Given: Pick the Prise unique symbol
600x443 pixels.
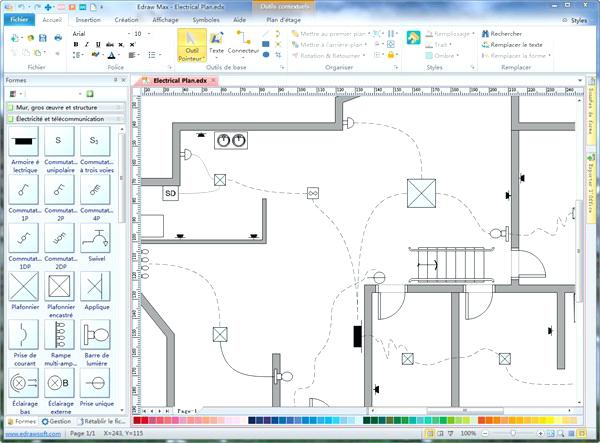Looking at the screenshot, I should coord(95,383).
